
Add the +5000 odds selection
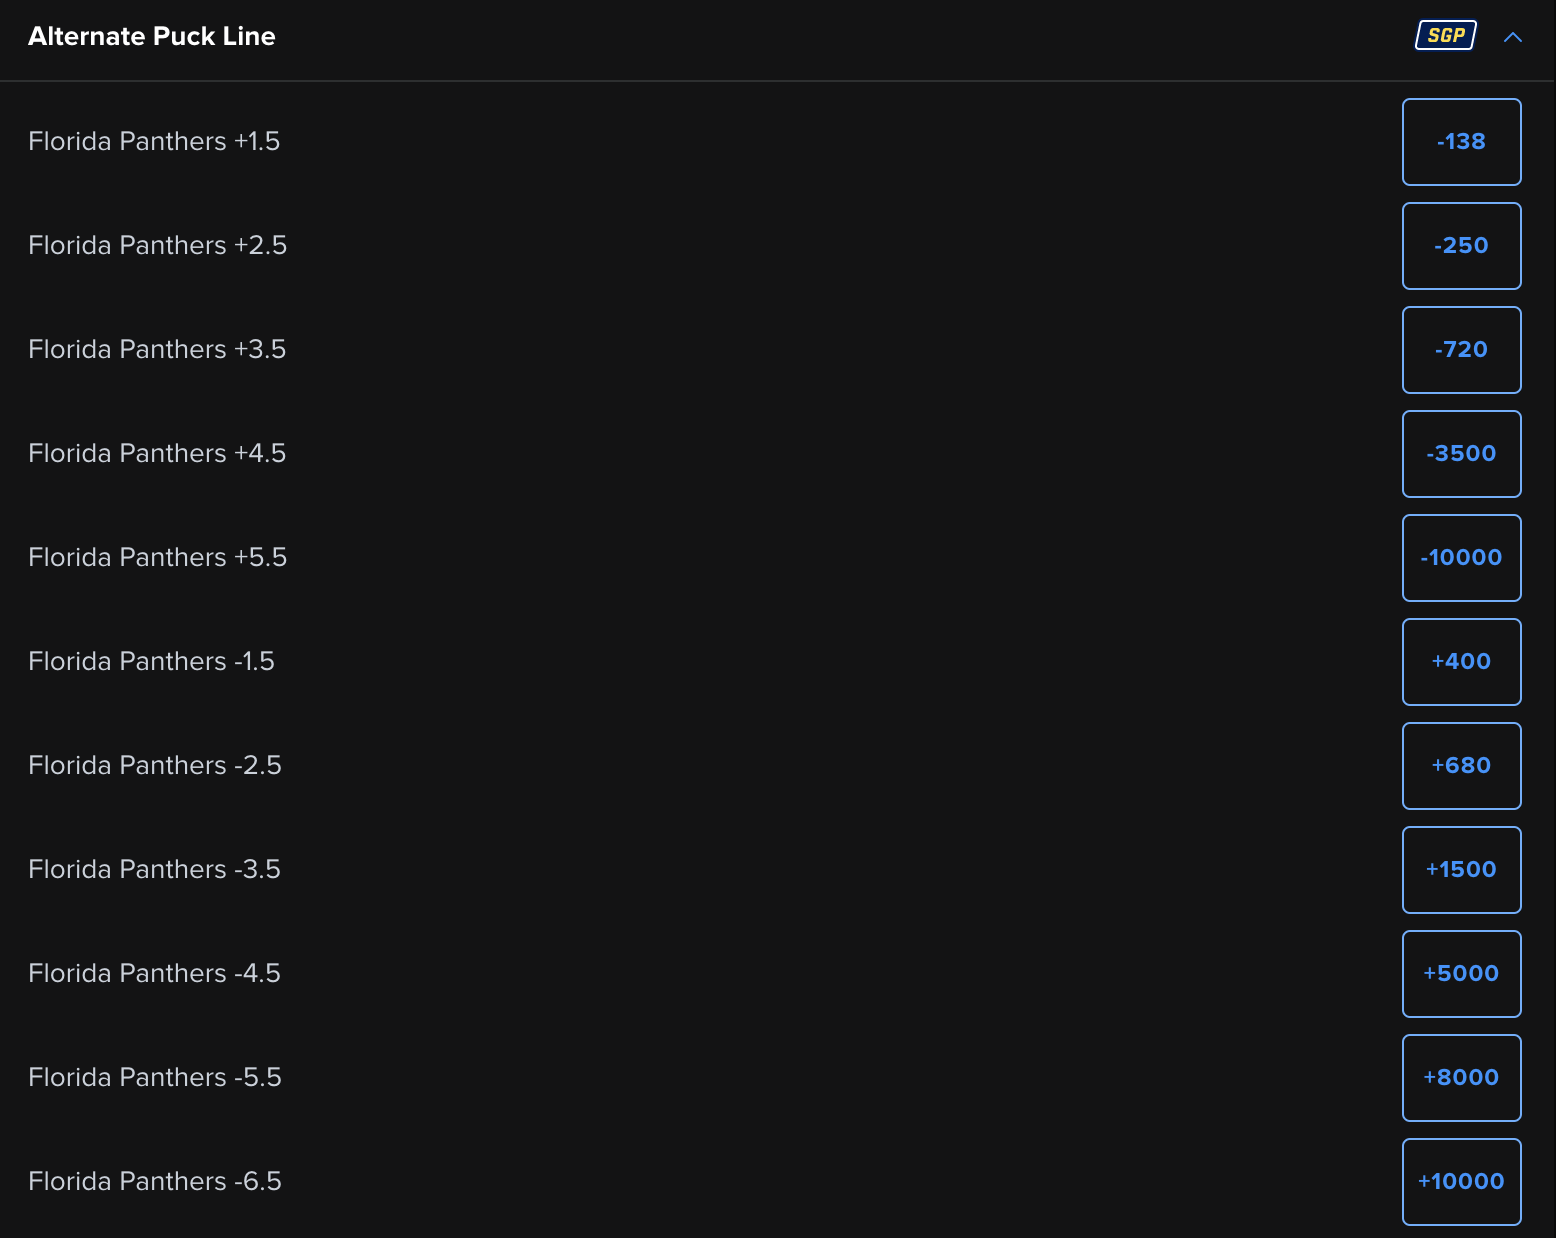(1462, 974)
